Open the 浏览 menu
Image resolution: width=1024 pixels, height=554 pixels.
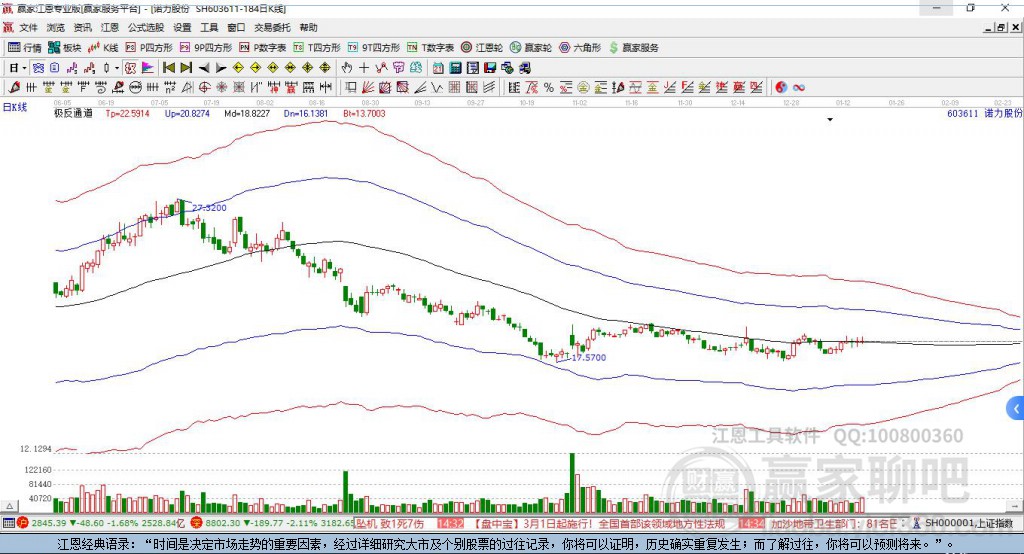tap(56, 27)
